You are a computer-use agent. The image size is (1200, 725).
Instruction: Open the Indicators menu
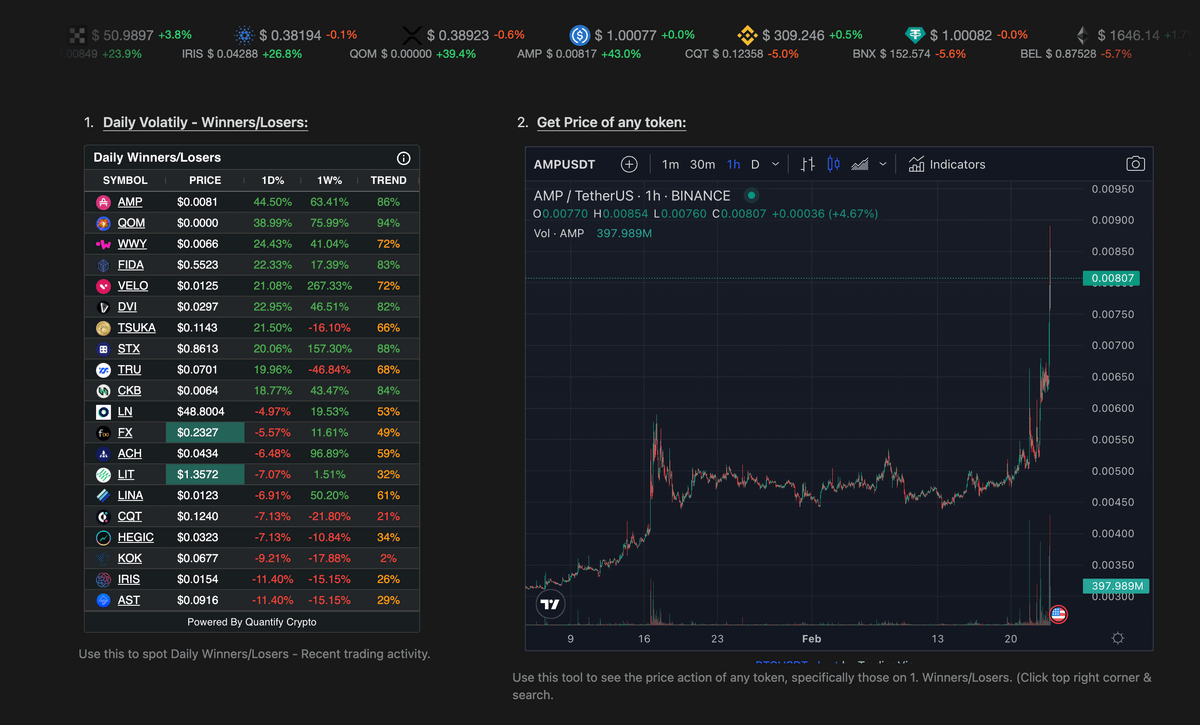[946, 164]
